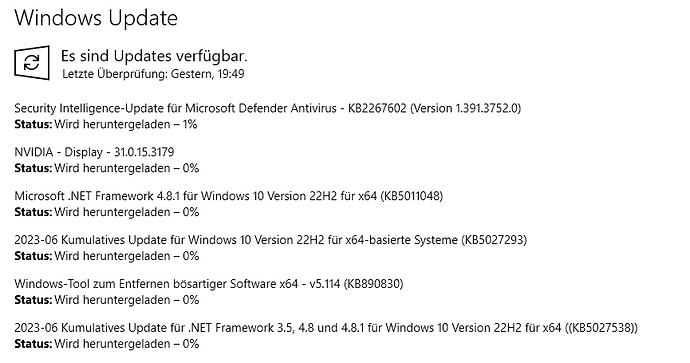Click the bold 'Status:' label under Defender update
This screenshot has width=690, height=363.
point(33,125)
